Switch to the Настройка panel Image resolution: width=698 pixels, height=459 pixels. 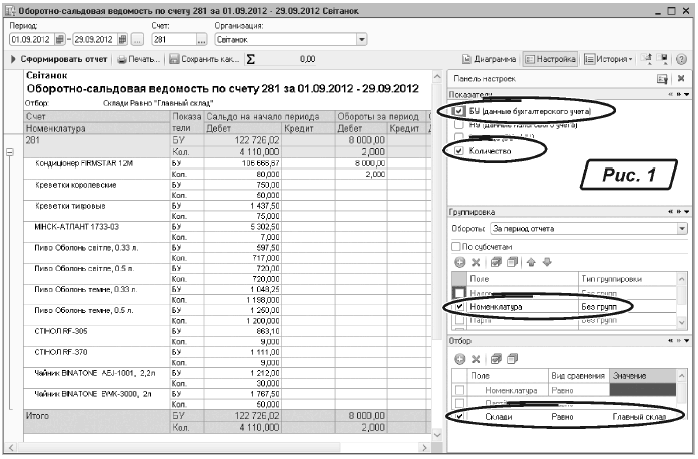pos(550,59)
